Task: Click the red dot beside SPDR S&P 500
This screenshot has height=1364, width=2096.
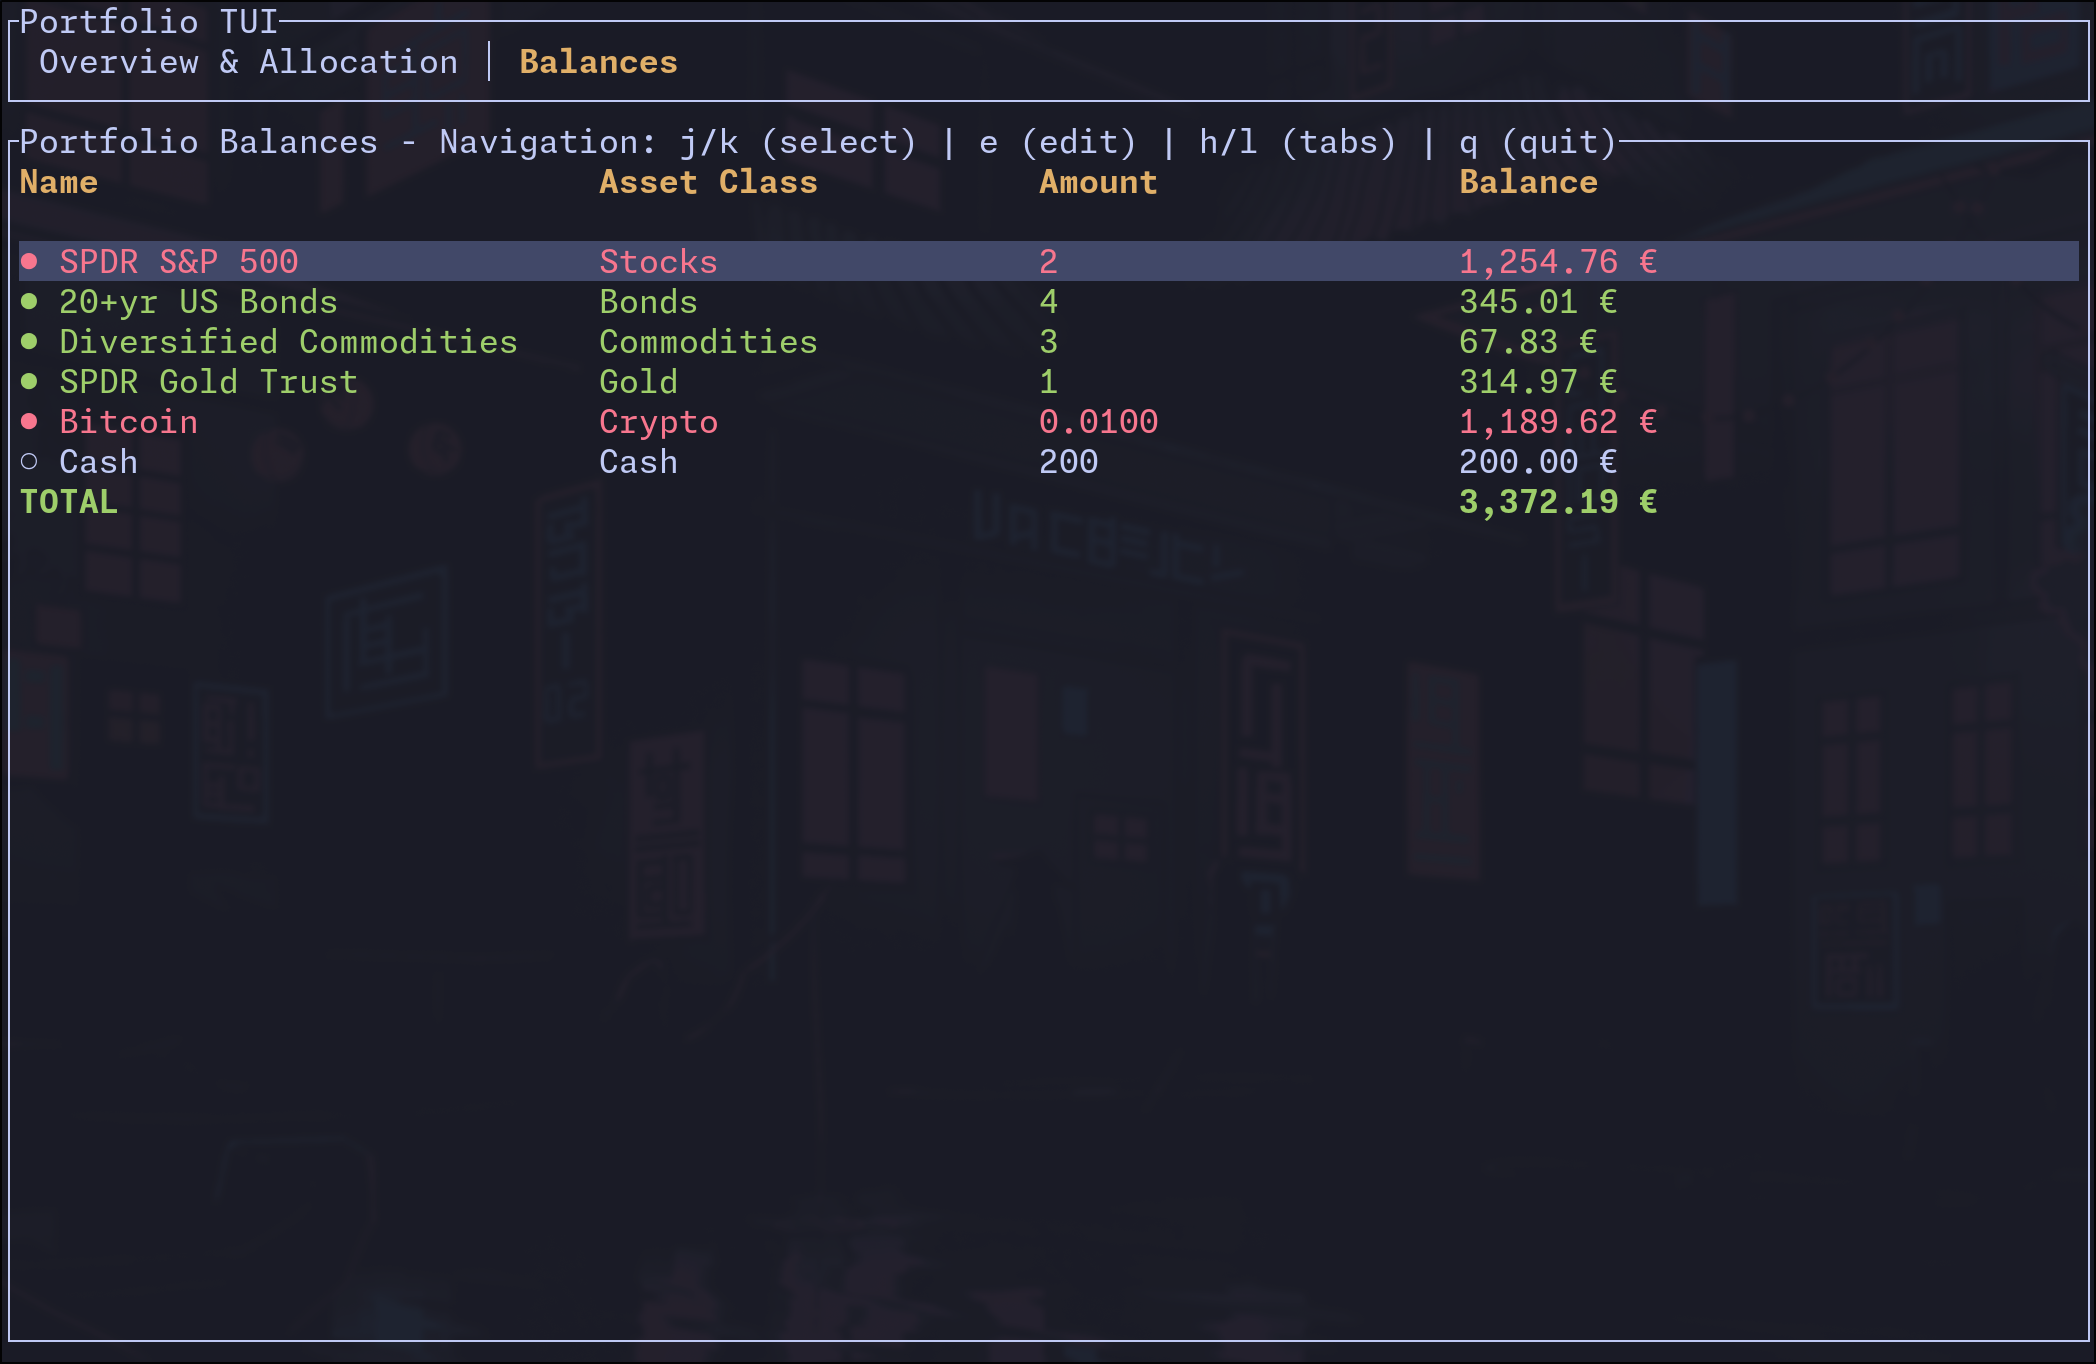Action: coord(30,262)
